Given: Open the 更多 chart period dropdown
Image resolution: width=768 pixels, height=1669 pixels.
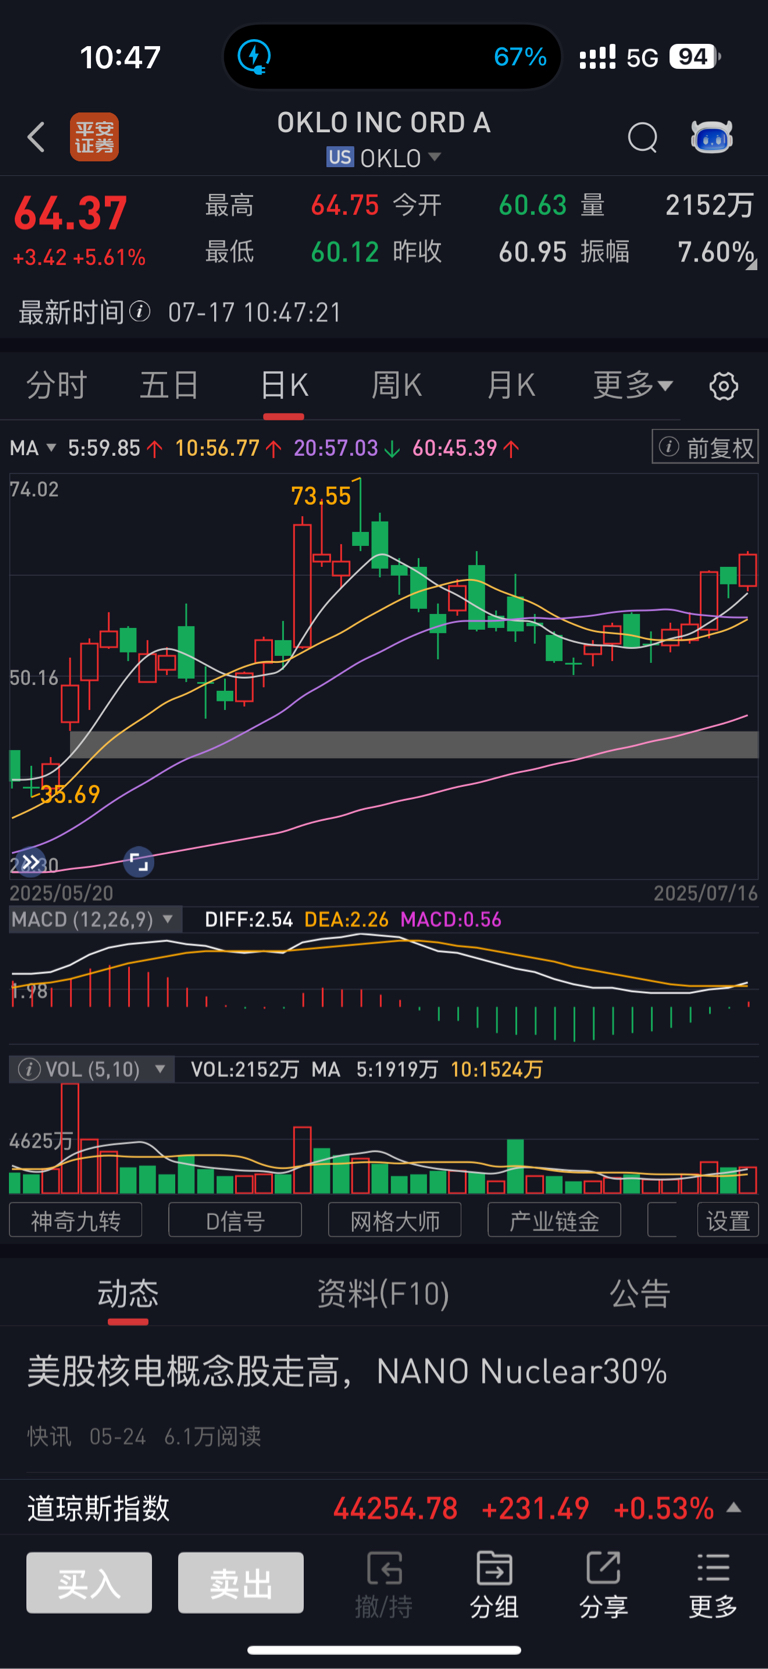Looking at the screenshot, I should 633,385.
